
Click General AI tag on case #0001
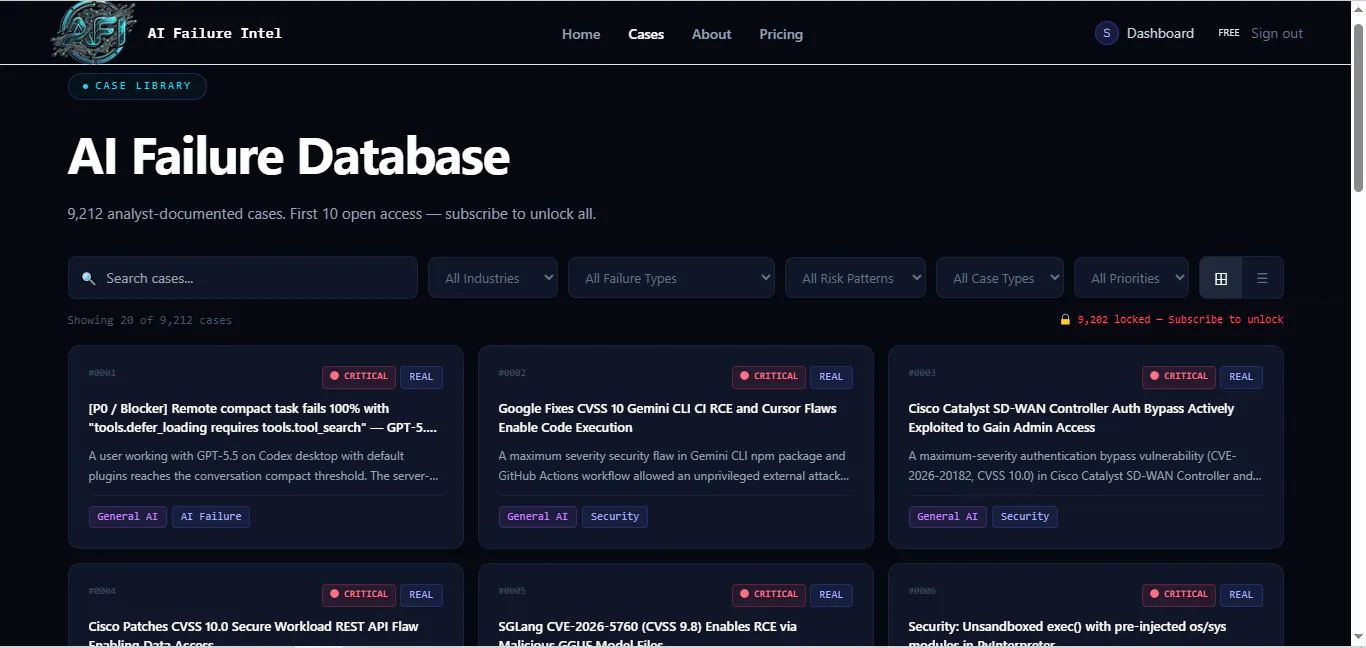128,517
